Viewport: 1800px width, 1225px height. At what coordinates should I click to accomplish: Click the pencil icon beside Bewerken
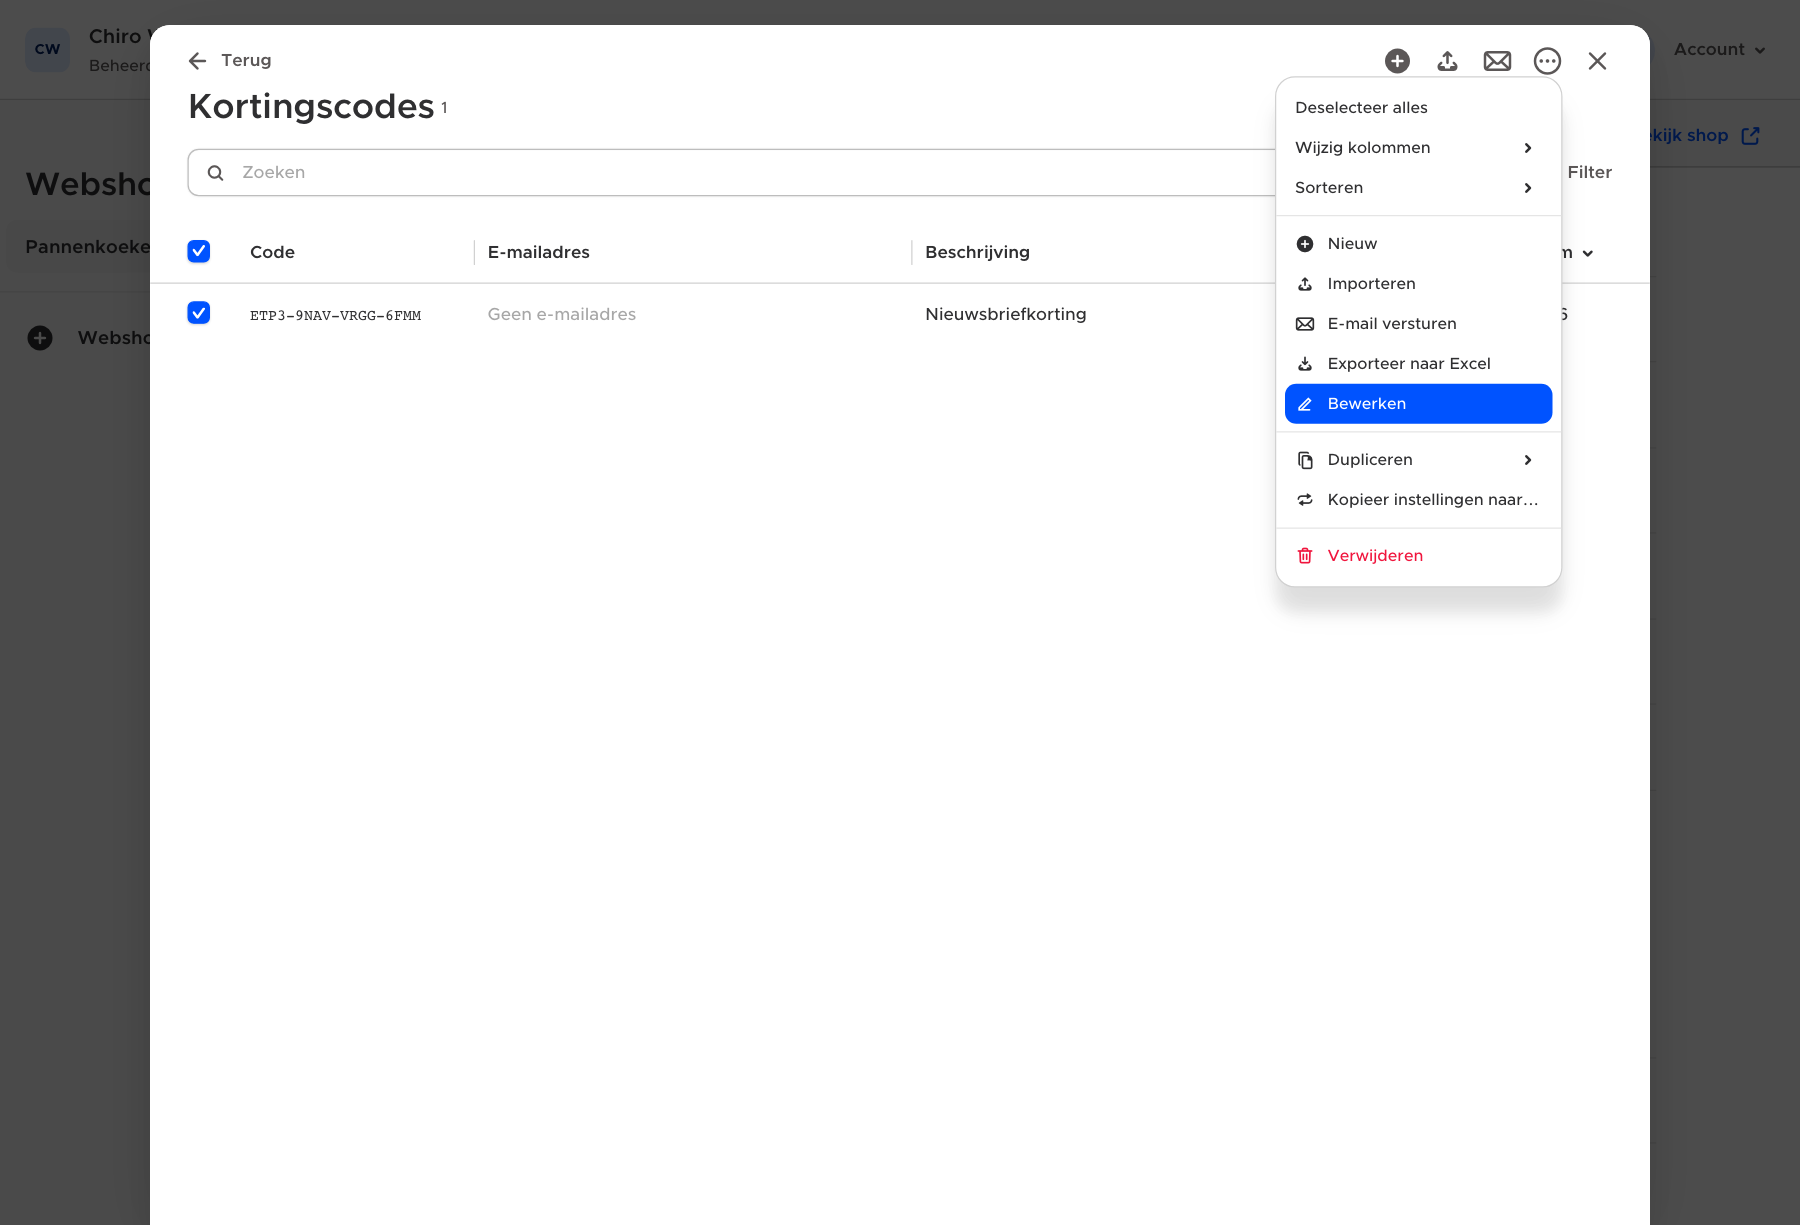tap(1305, 404)
